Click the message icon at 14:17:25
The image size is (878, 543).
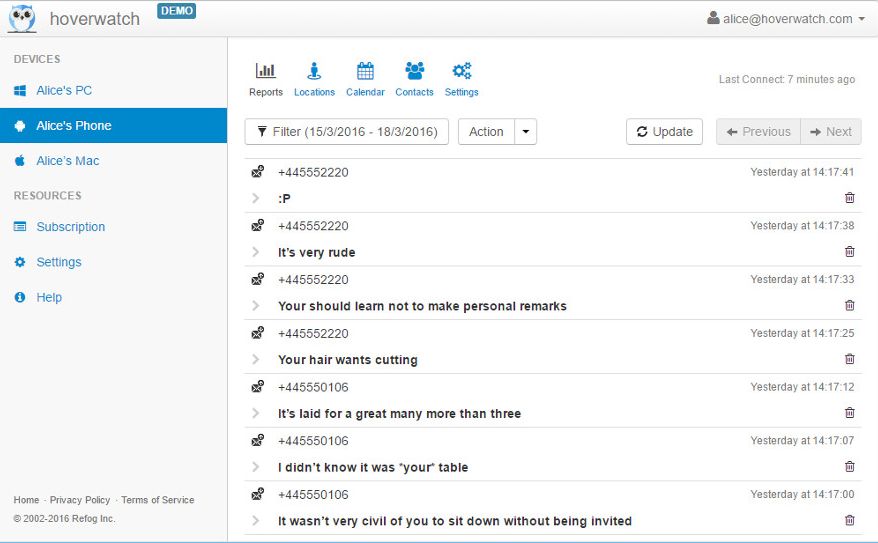pyautogui.click(x=258, y=333)
